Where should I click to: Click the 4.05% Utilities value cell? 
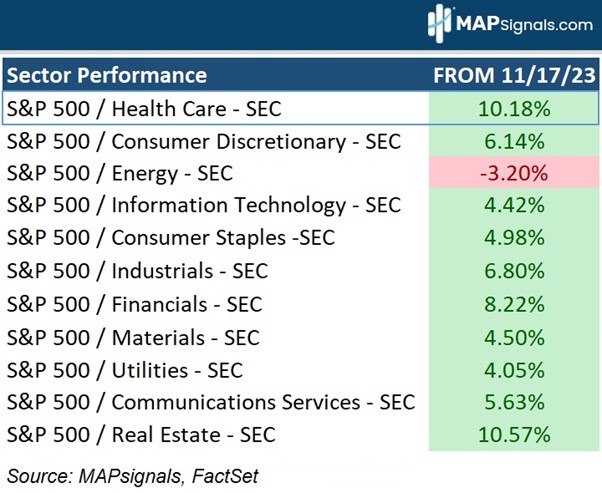510,369
